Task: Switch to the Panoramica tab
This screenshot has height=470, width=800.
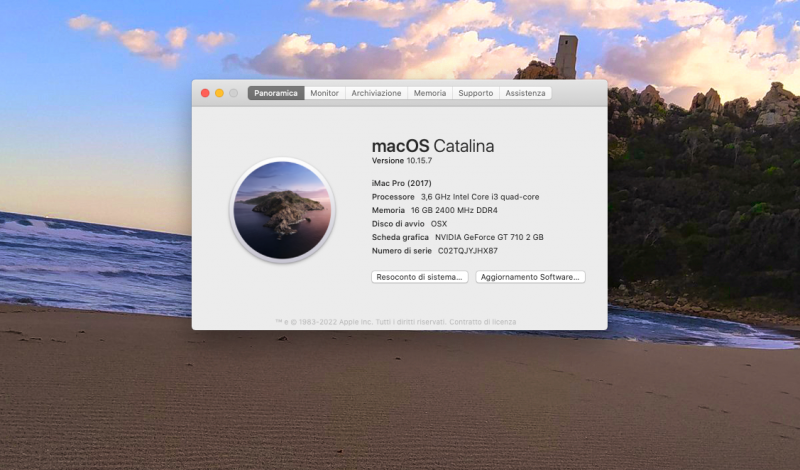Action: coord(276,93)
